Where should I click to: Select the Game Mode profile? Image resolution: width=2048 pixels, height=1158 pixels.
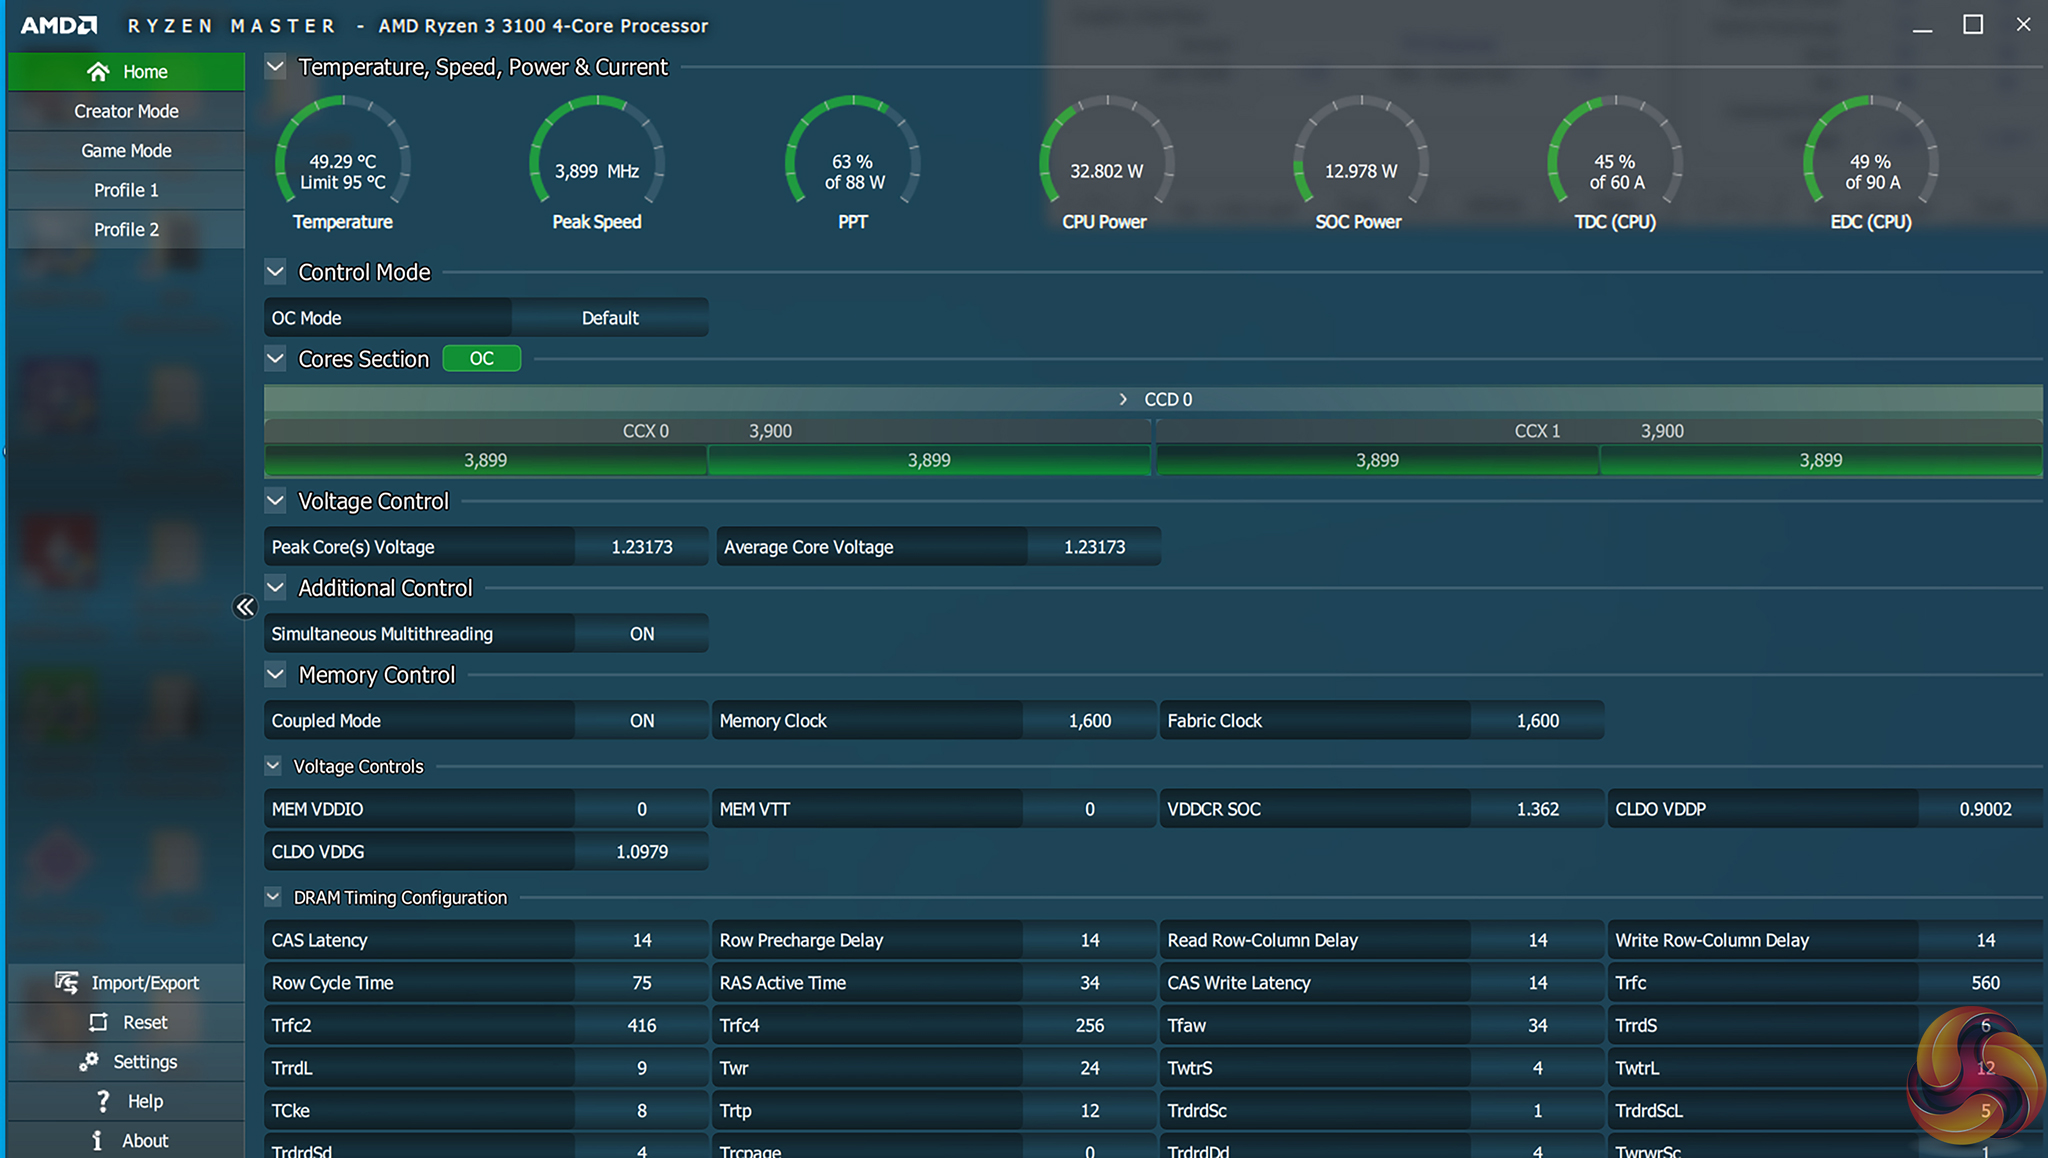tap(126, 150)
